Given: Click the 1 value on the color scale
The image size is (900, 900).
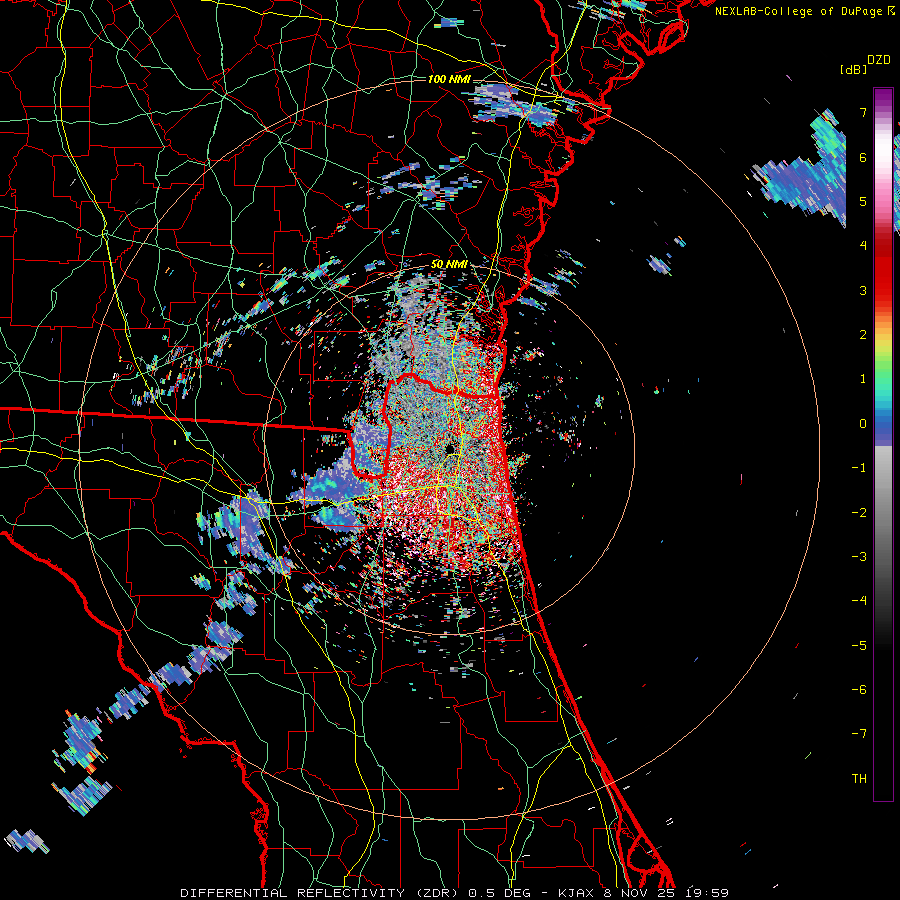Looking at the screenshot, I should coord(863,379).
